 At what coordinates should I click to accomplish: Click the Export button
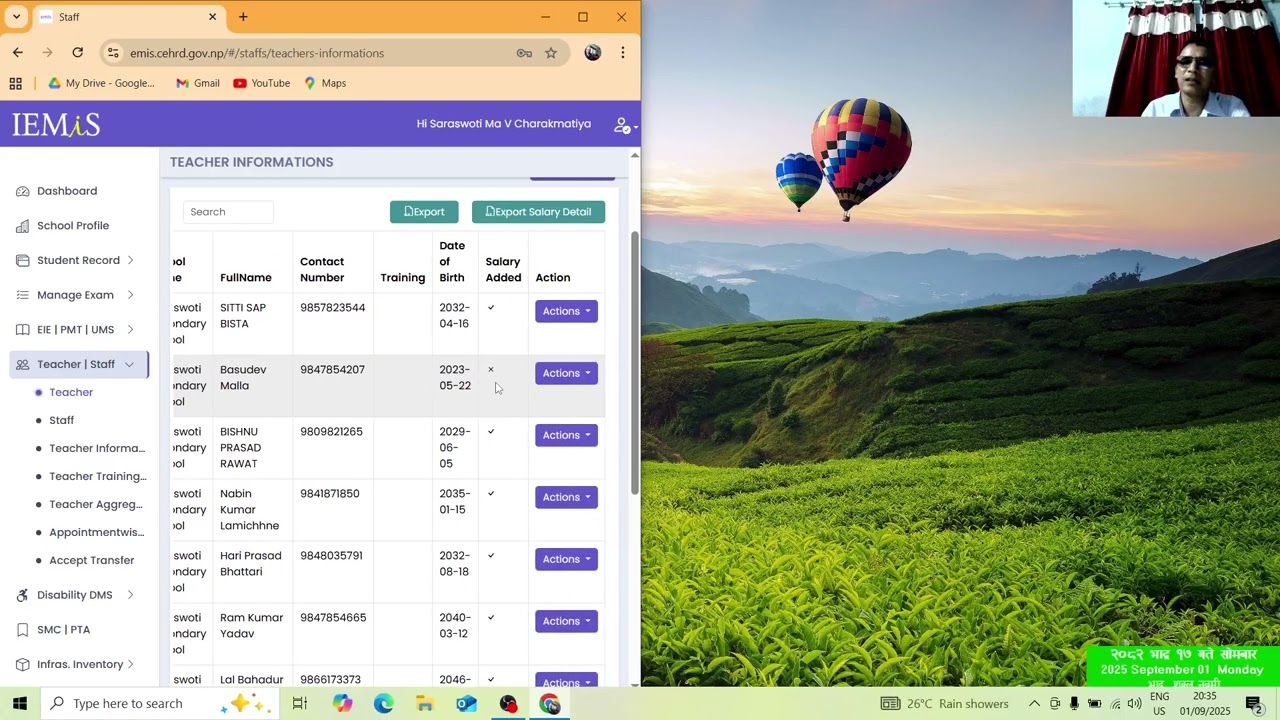[424, 212]
